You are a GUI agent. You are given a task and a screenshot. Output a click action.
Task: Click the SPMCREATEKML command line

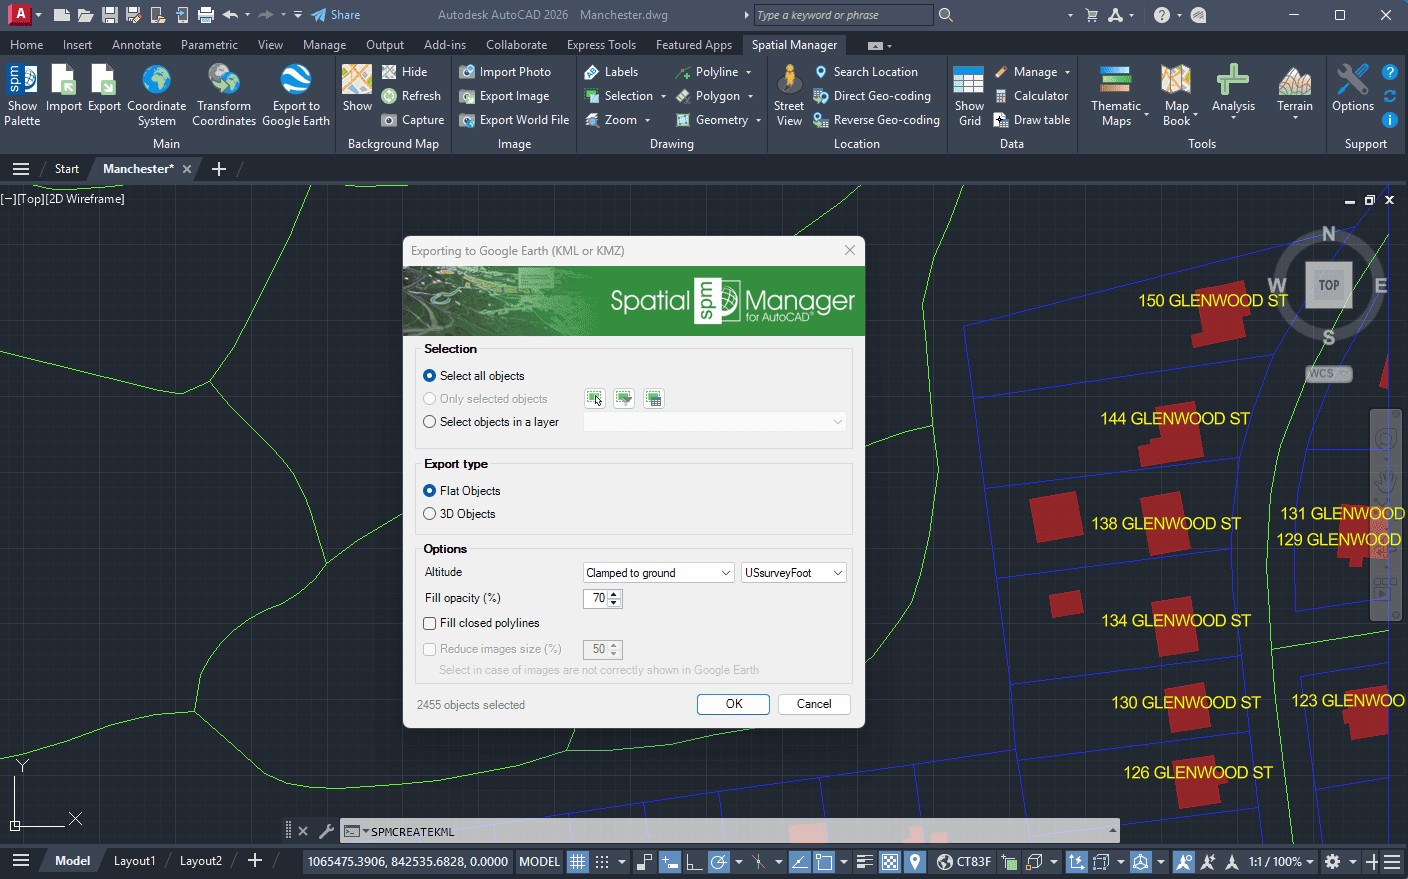[x=730, y=831]
